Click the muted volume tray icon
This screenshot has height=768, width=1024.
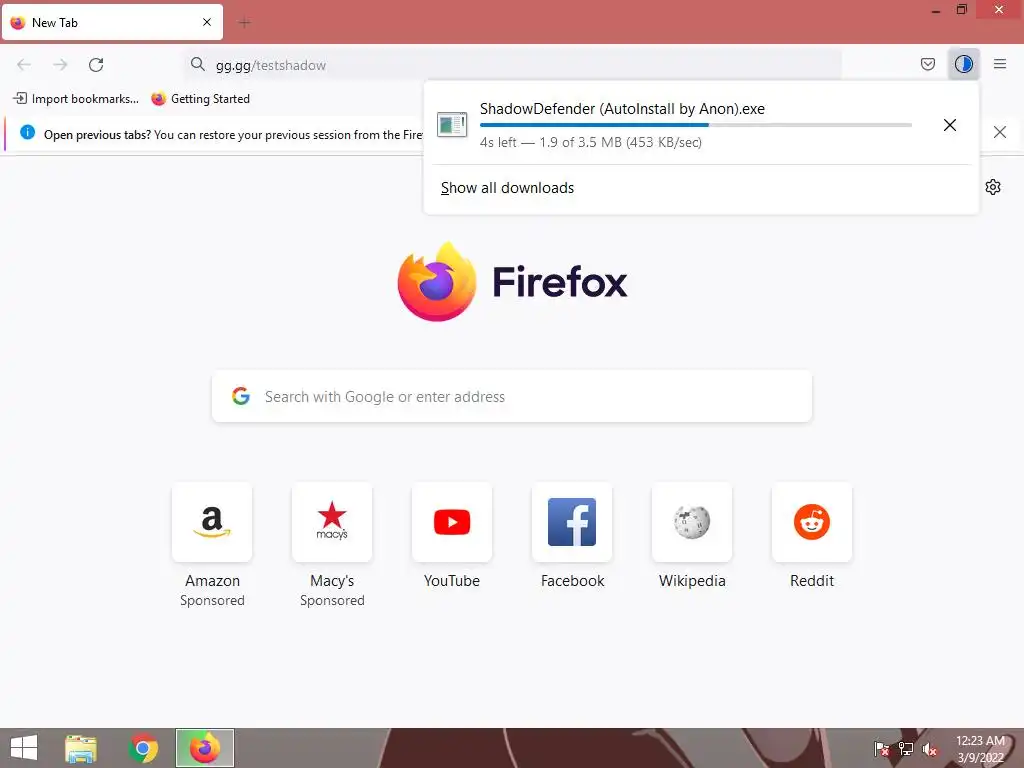point(929,749)
